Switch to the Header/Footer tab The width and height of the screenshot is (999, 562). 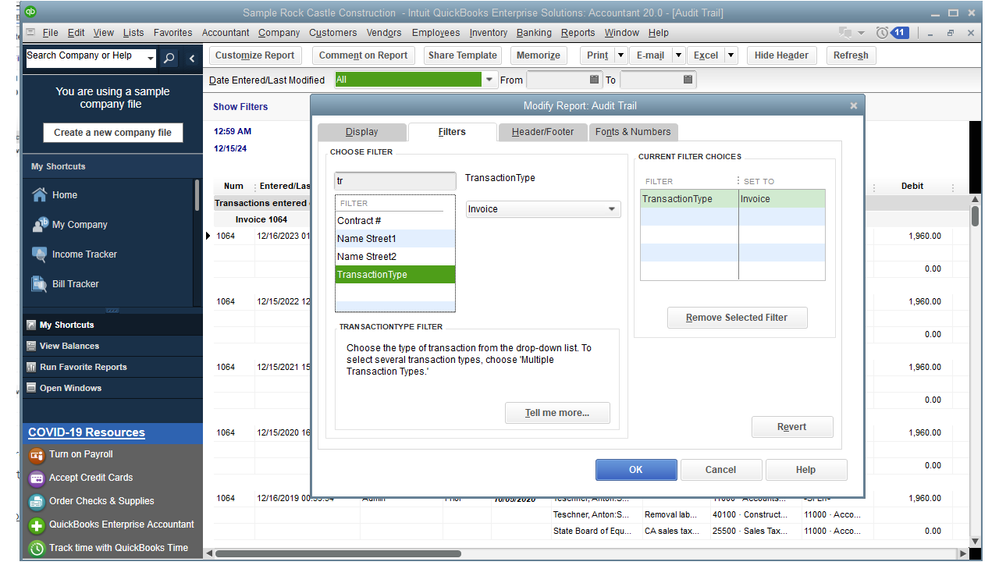coord(543,132)
